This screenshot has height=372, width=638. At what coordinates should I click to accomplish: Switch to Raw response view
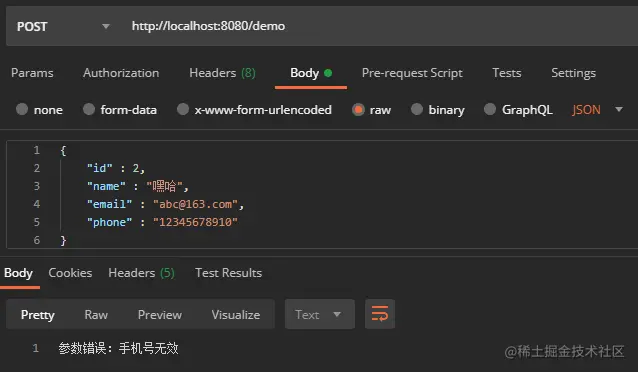(96, 315)
